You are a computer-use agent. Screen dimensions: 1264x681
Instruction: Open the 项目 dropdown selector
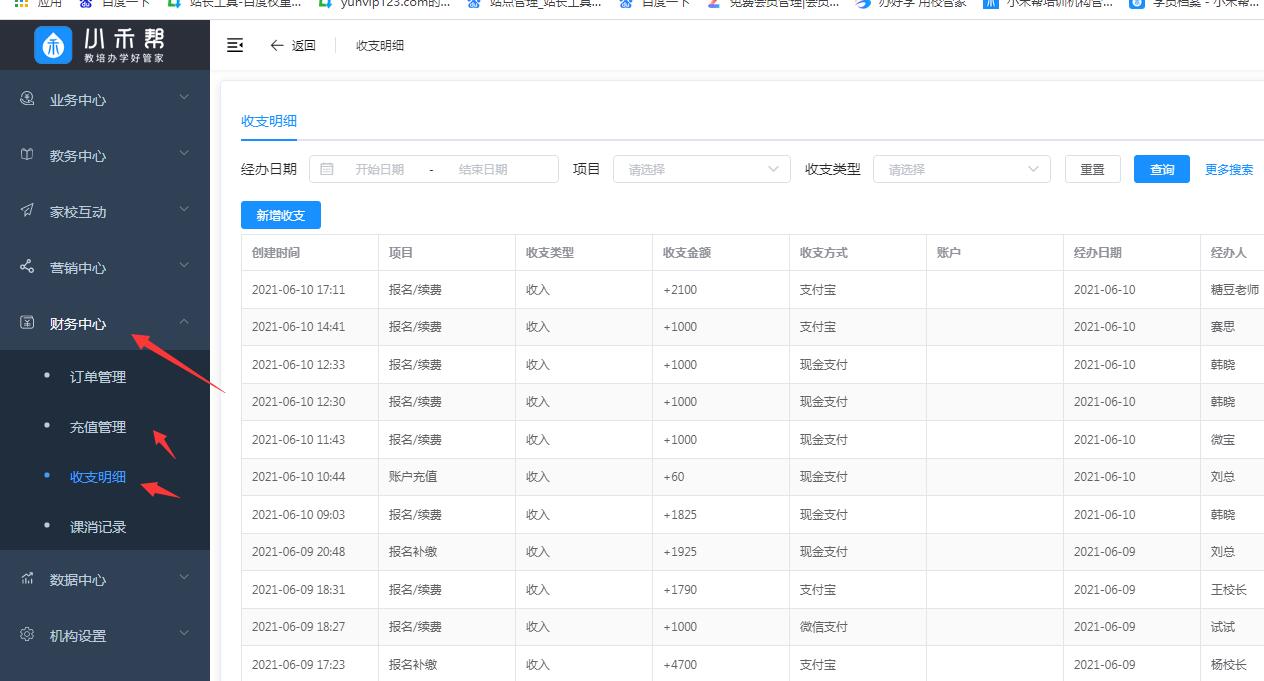702,169
